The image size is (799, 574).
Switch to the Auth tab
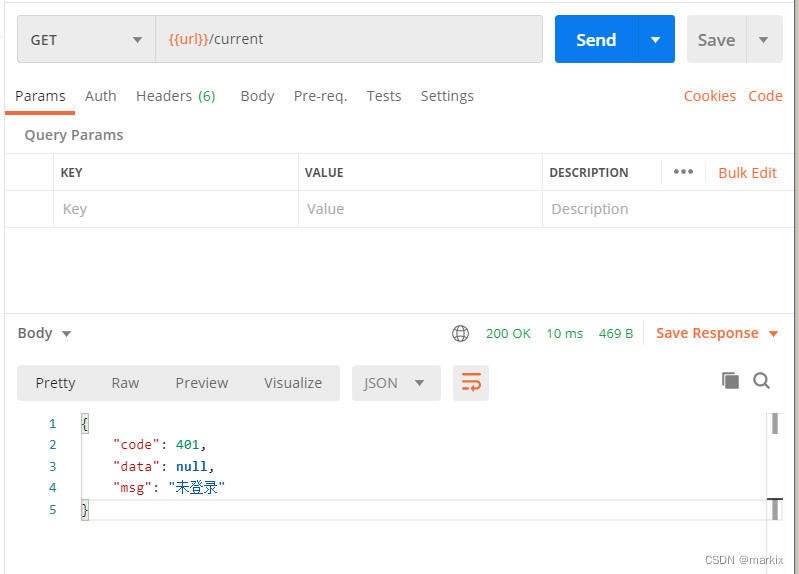tap(100, 96)
